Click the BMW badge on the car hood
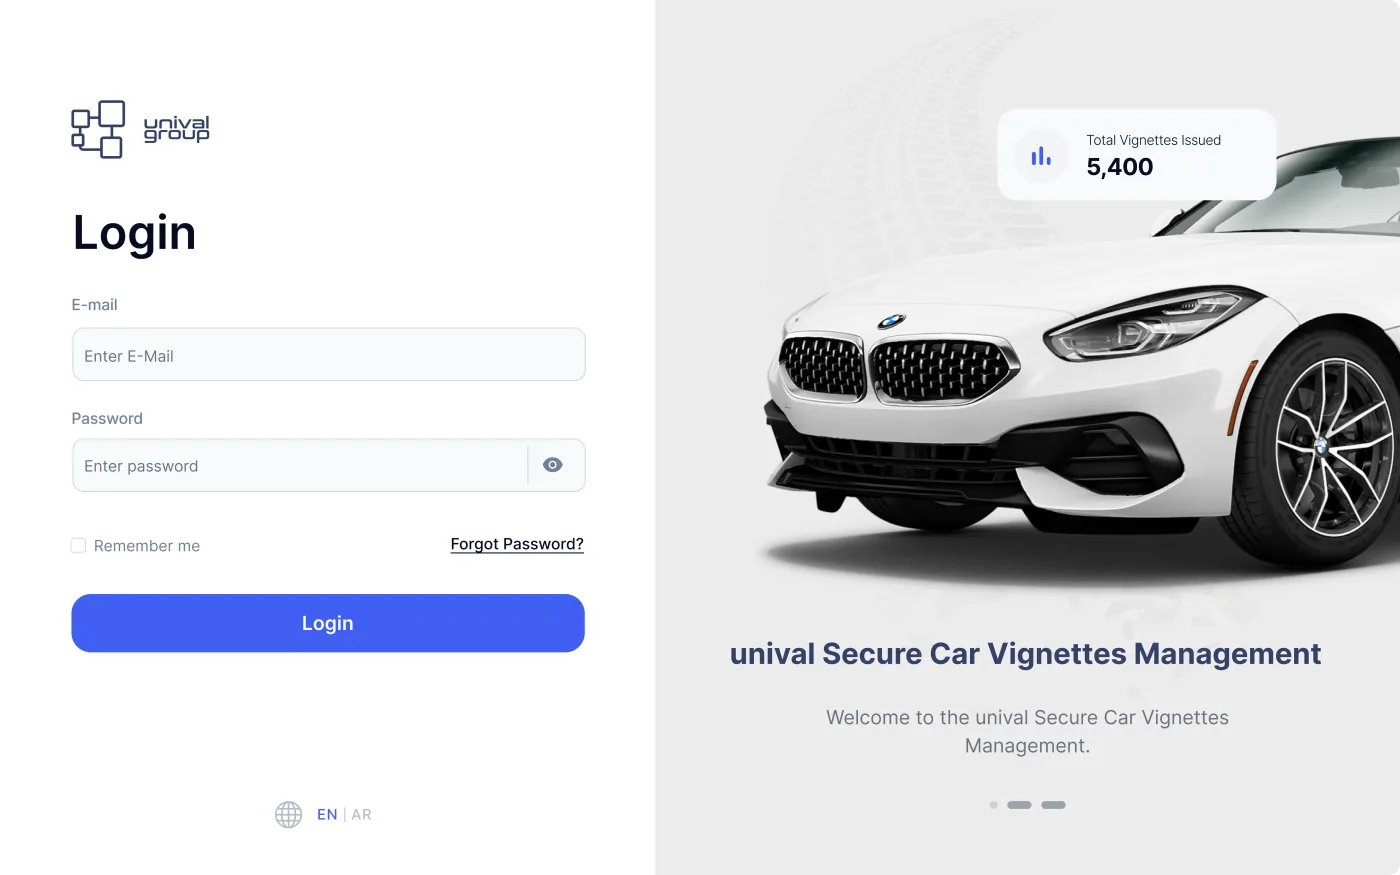The image size is (1400, 875). coord(891,321)
